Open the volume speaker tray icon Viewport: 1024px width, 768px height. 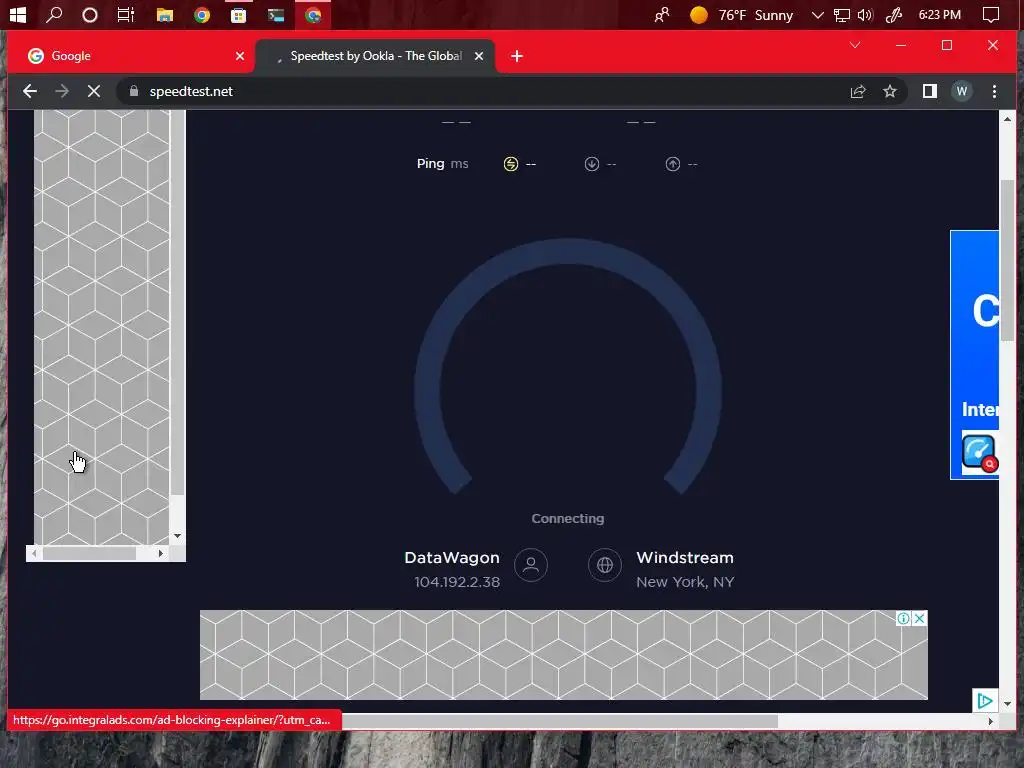(865, 15)
